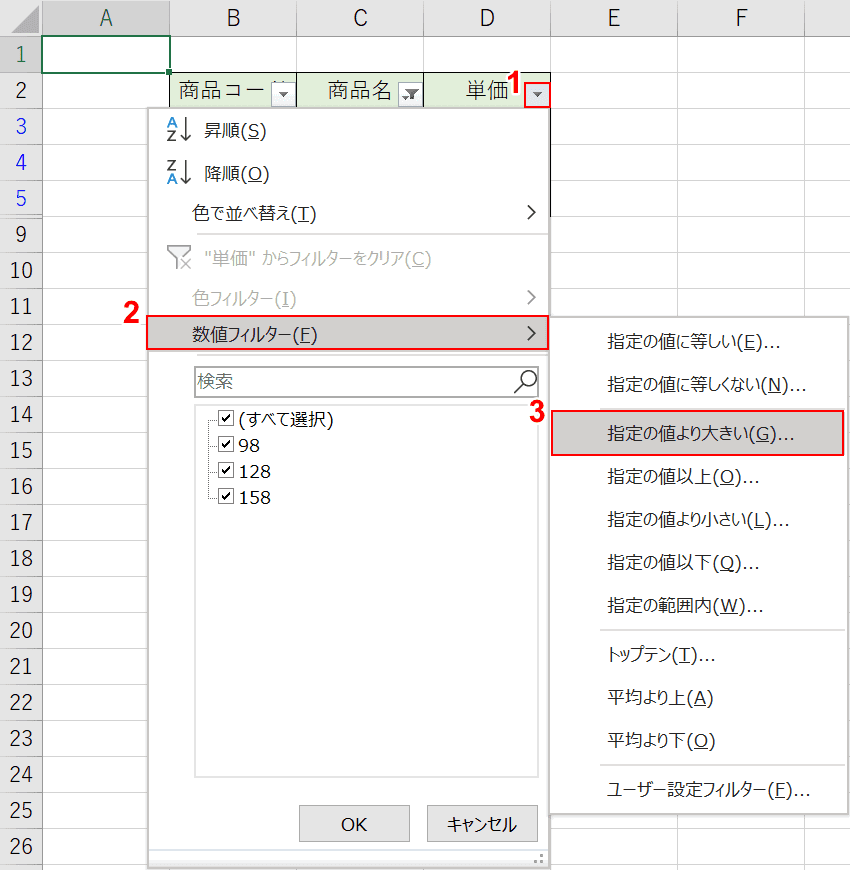Select row 13 header
Viewport: 850px width, 870px height.
click(21, 378)
